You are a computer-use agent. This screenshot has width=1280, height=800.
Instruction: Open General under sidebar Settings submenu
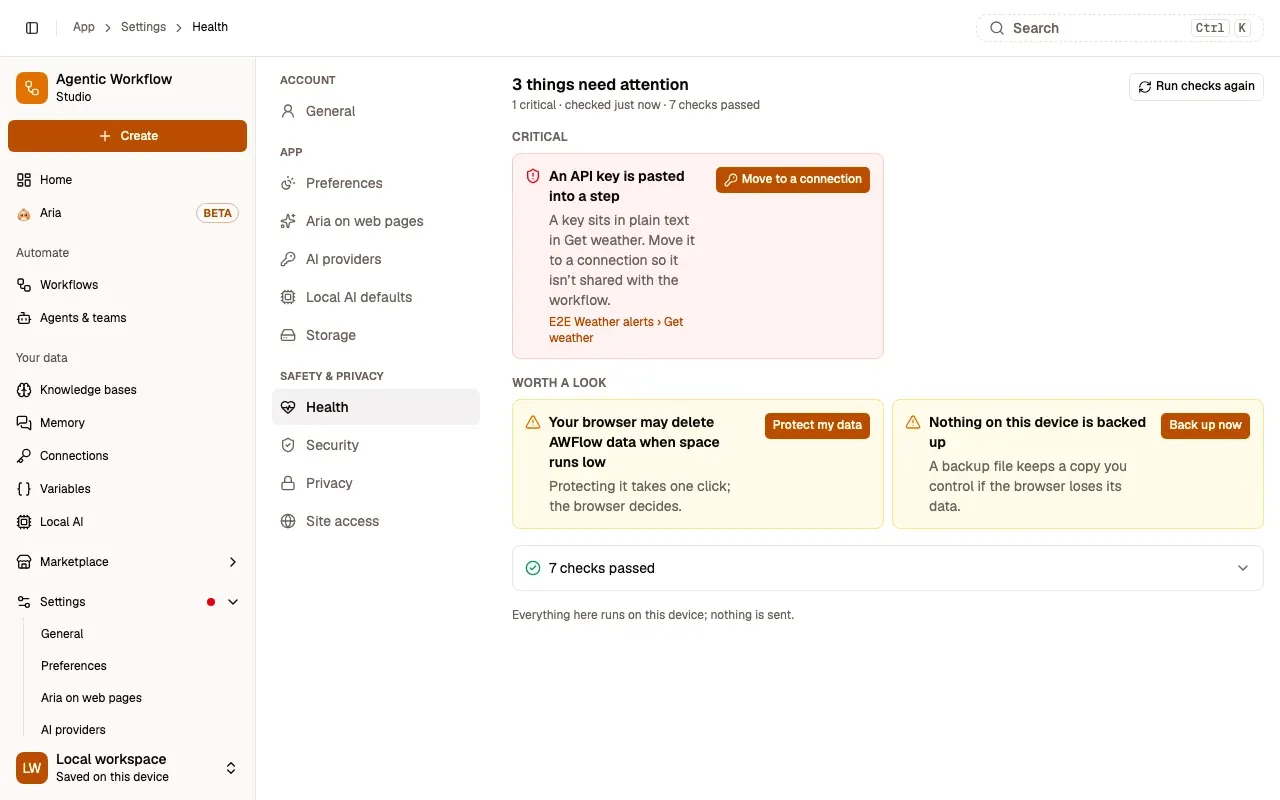click(x=62, y=634)
